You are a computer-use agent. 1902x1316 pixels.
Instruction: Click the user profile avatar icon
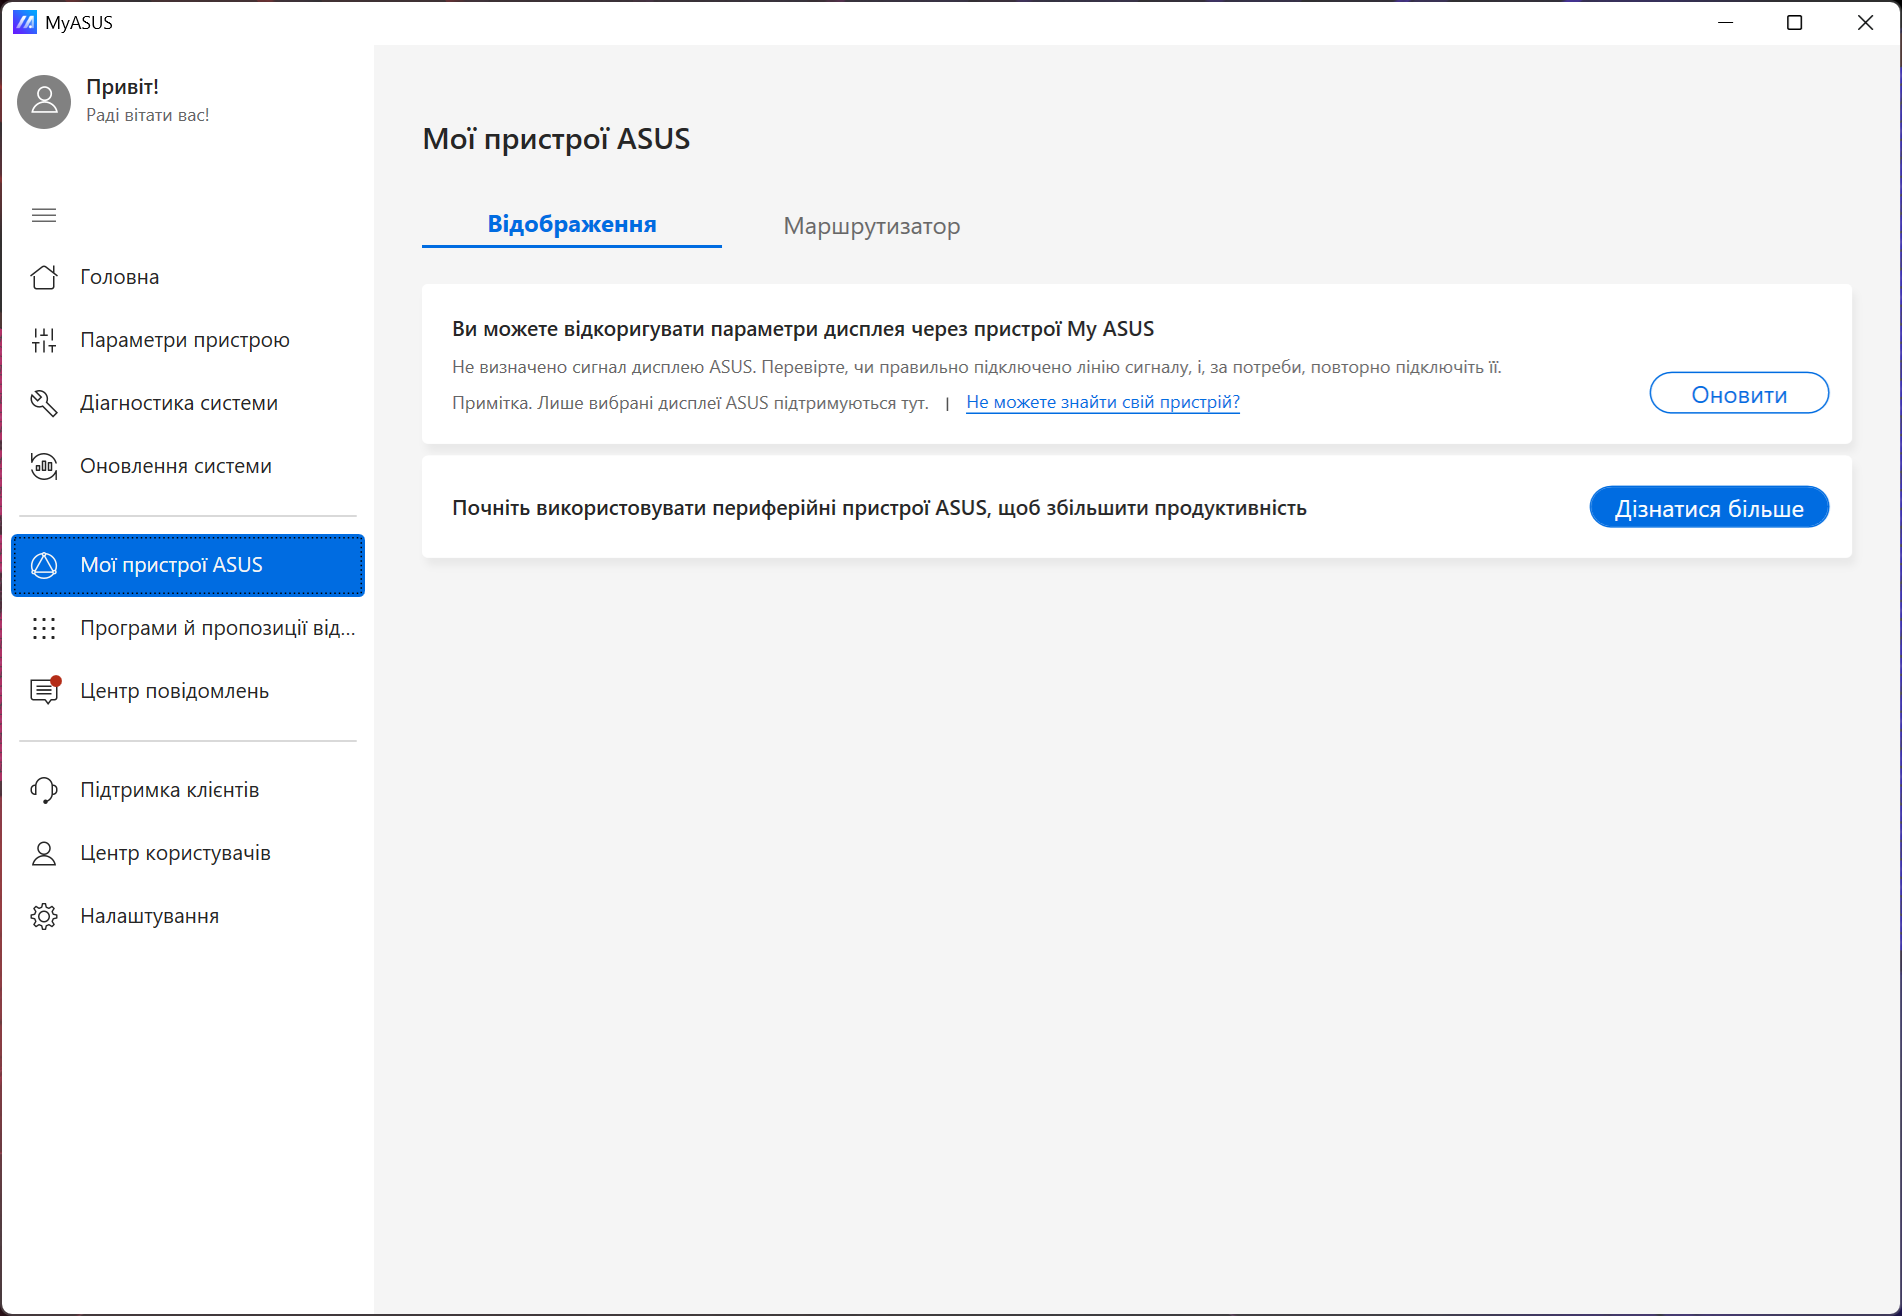44,101
